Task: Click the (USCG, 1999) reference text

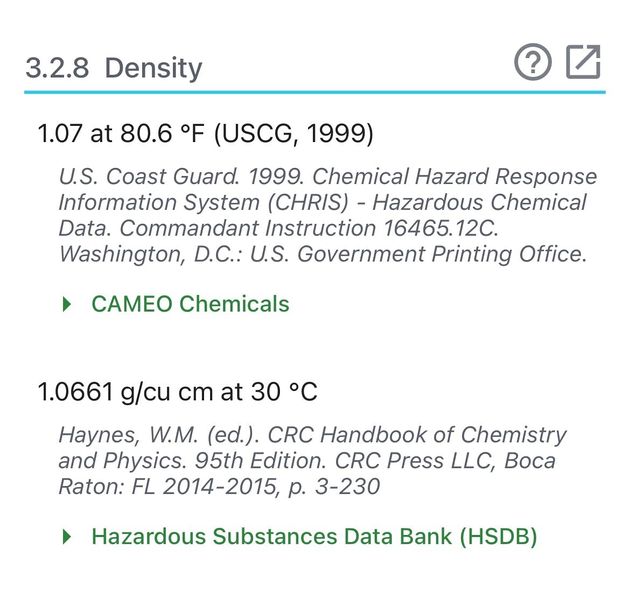Action: click(x=294, y=133)
